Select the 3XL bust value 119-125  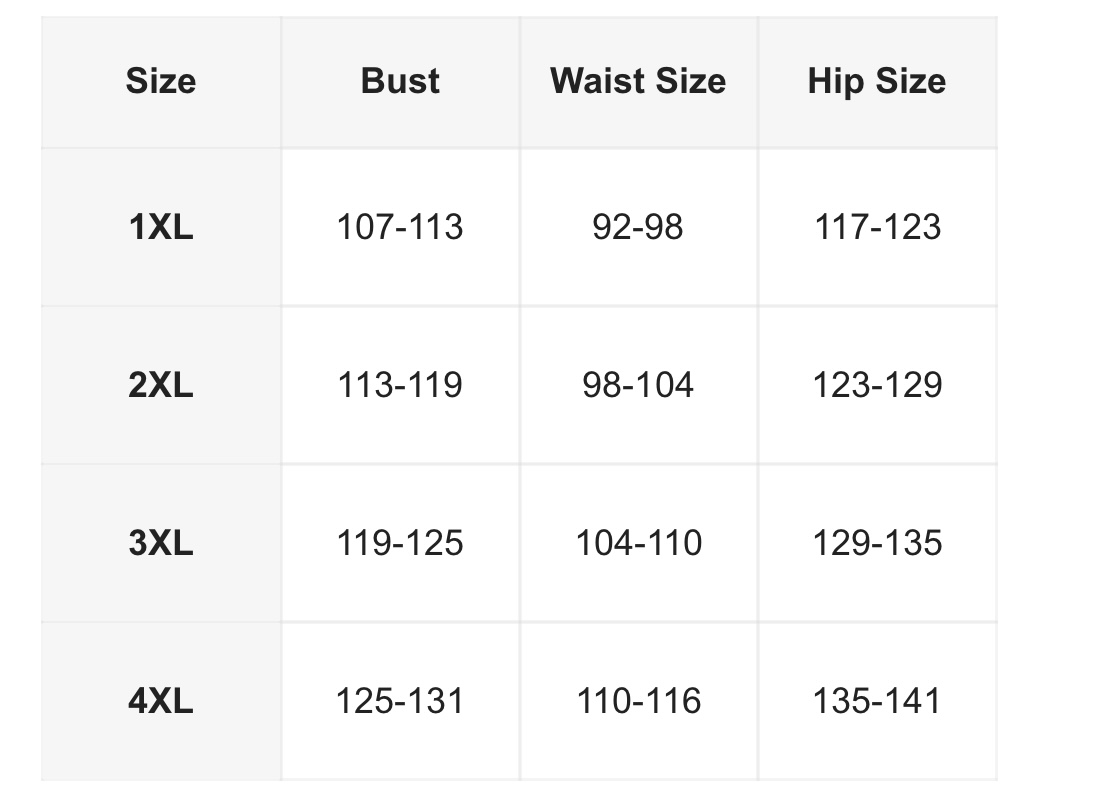pos(400,543)
